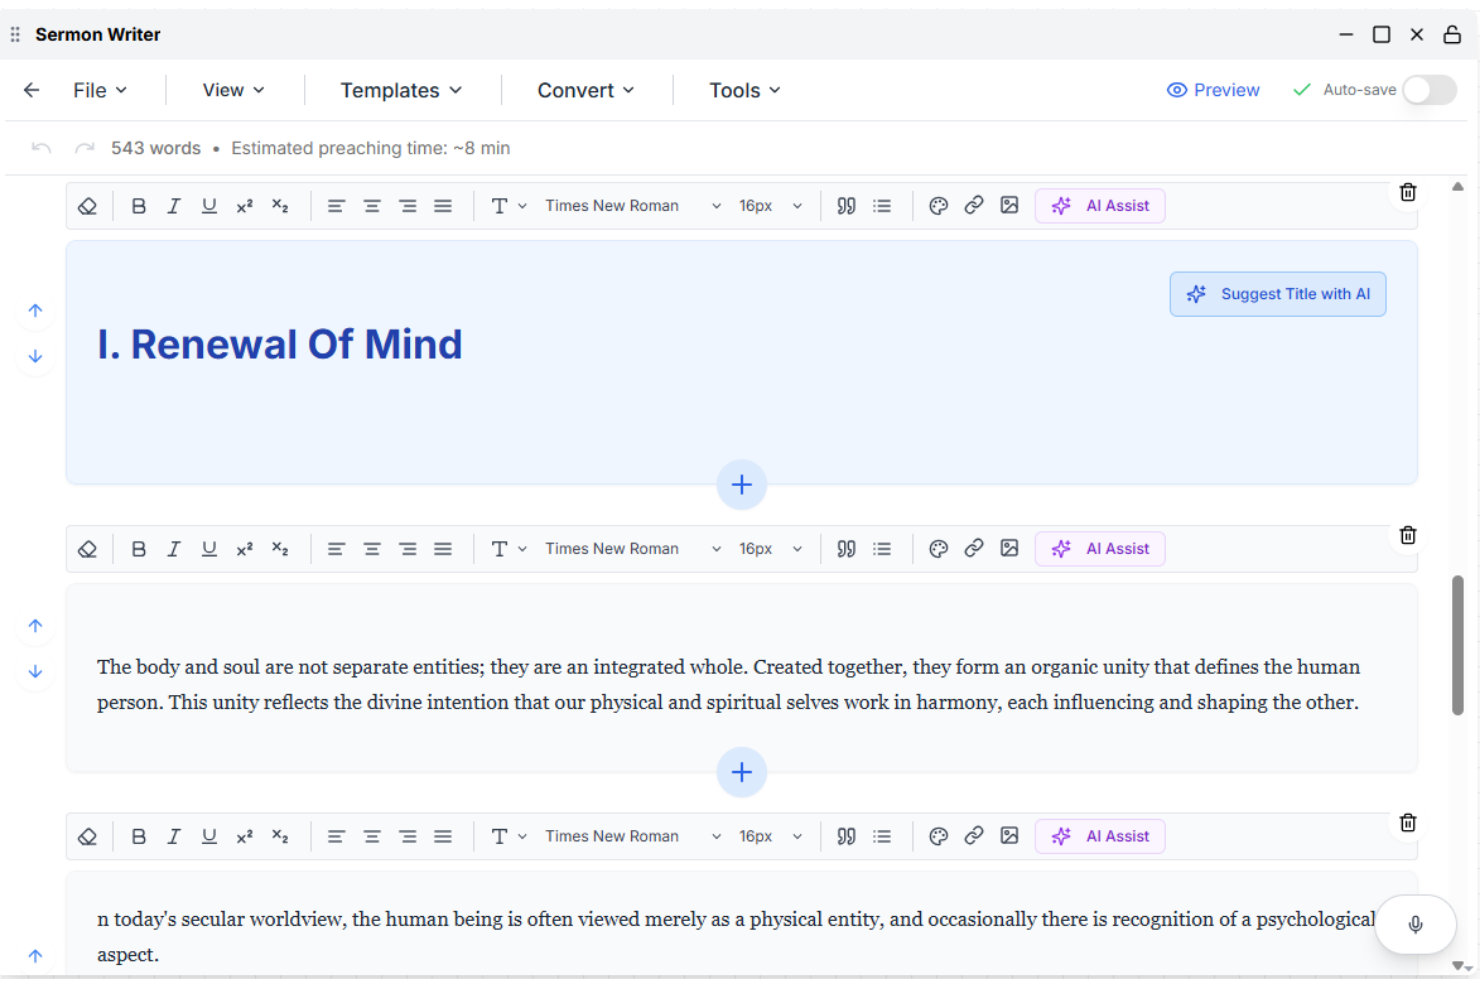The height and width of the screenshot is (987, 1480).
Task: Open the insert link tool
Action: 974,205
